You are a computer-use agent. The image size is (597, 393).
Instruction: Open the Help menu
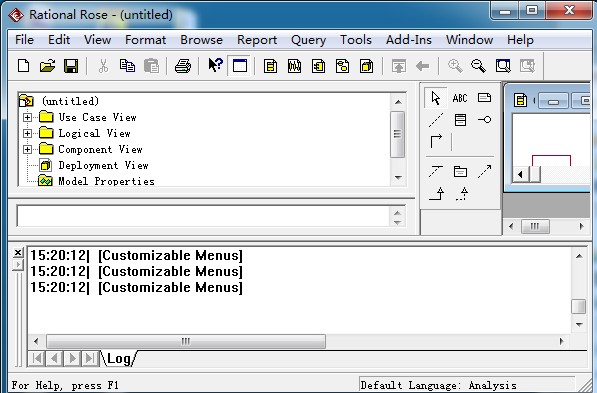click(x=520, y=40)
